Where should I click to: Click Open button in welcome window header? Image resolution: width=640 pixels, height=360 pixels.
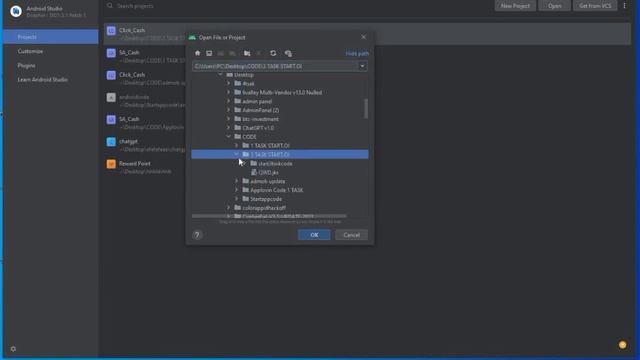point(554,6)
